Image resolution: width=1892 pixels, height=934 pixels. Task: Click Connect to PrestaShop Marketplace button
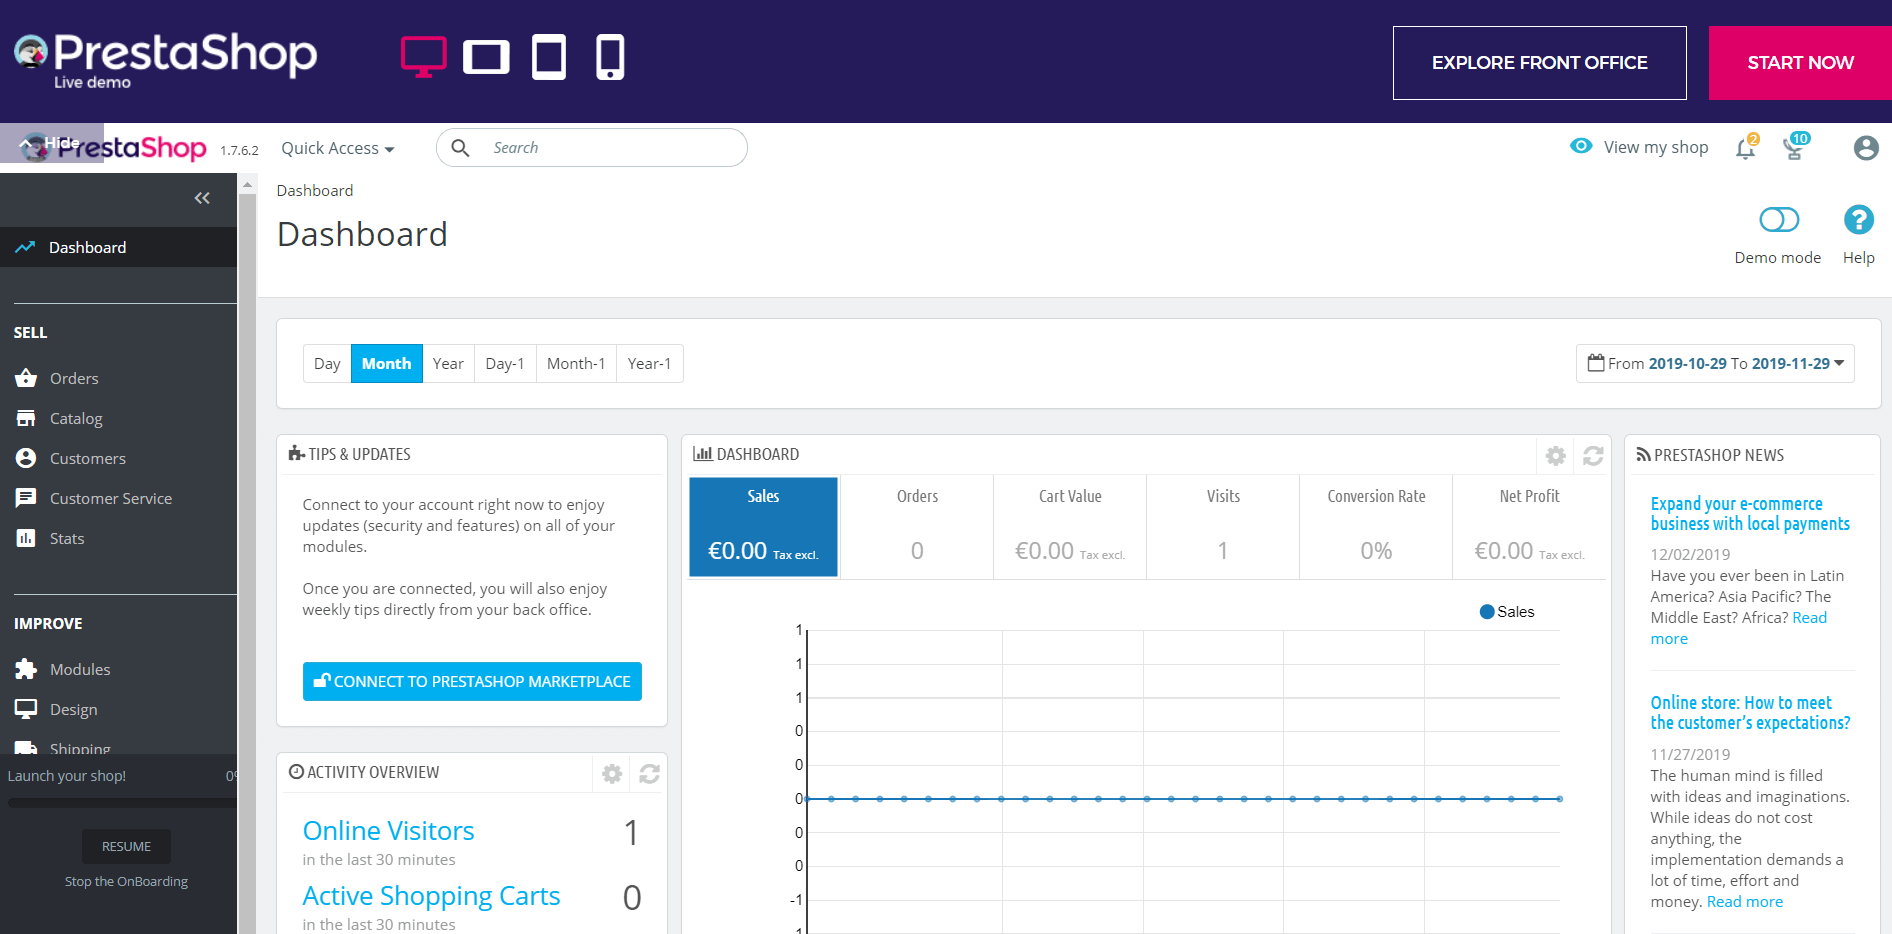pyautogui.click(x=472, y=681)
